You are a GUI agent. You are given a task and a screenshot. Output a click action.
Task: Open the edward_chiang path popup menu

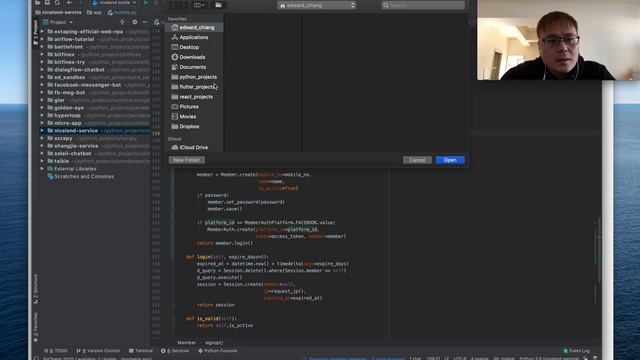pos(317,5)
